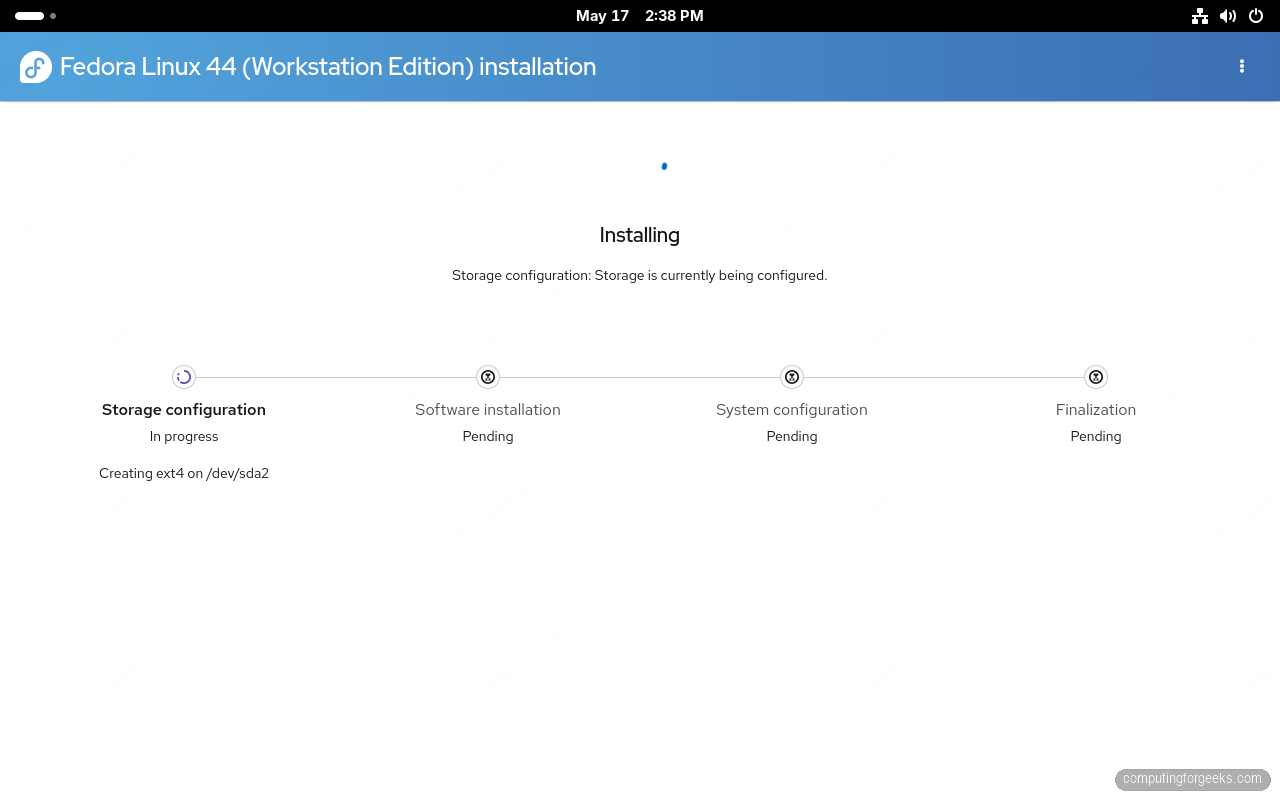The height and width of the screenshot is (800, 1280).
Task: Click the 'In progress' status text
Action: (184, 437)
